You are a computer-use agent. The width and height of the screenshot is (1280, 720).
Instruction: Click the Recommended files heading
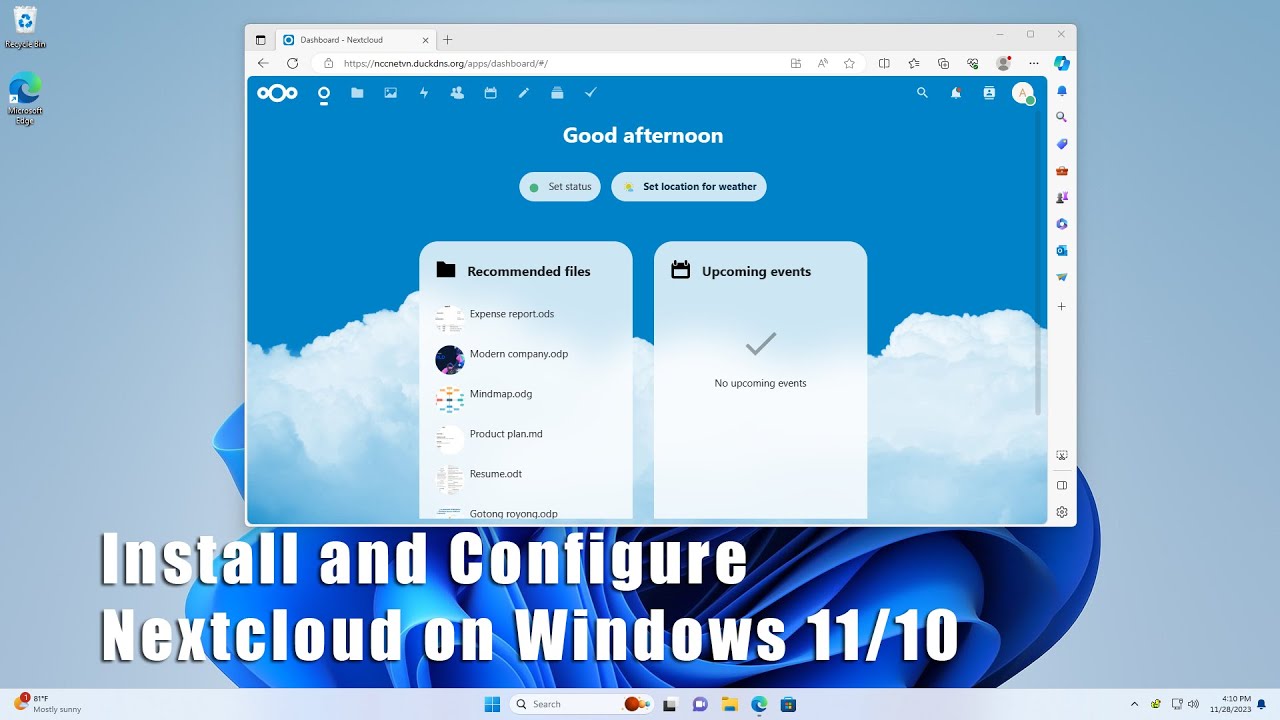[x=528, y=271]
